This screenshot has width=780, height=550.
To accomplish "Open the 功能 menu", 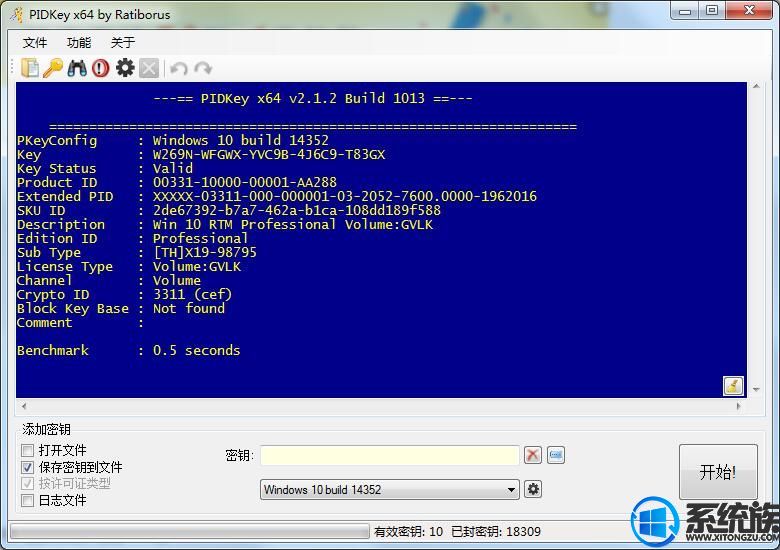I will pos(79,43).
